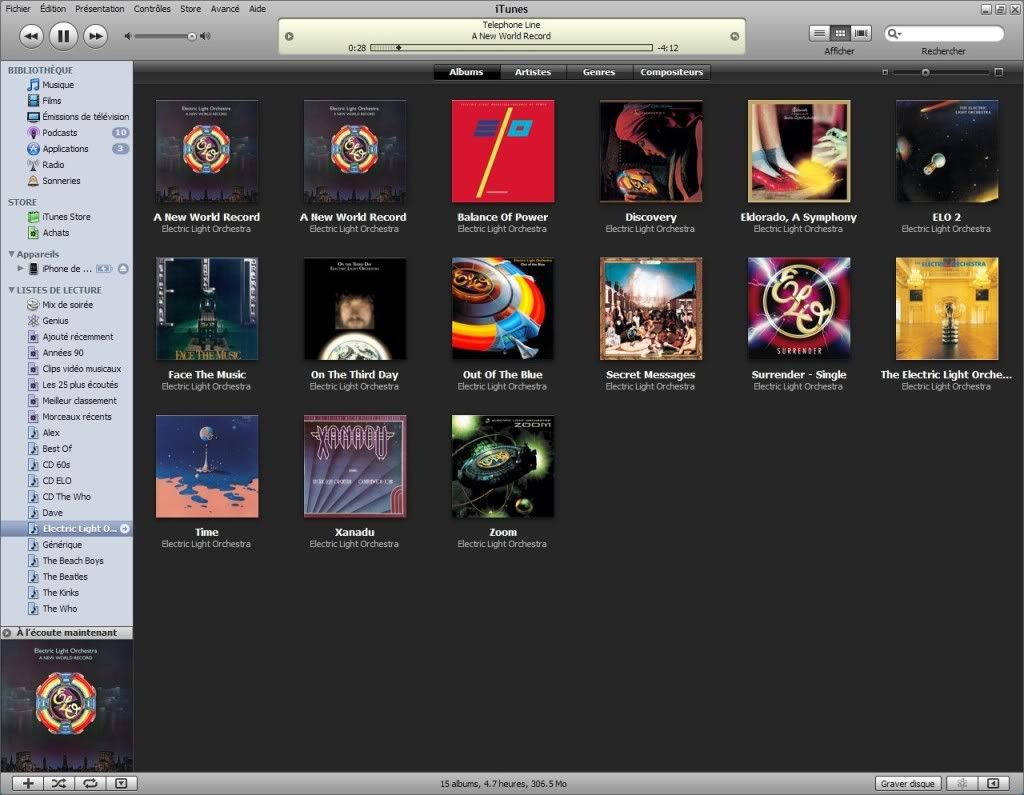Click the add playlist plus button
This screenshot has height=795, width=1024.
pyautogui.click(x=28, y=783)
